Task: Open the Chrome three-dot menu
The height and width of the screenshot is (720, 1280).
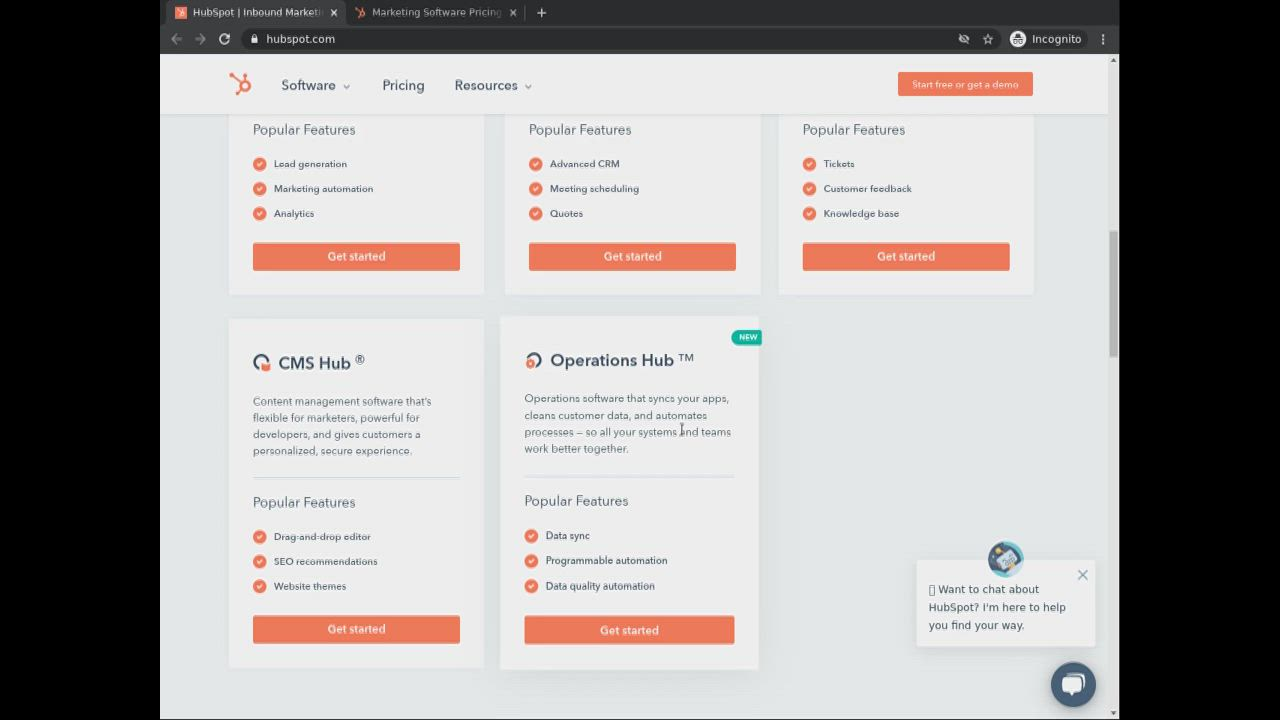Action: [x=1103, y=39]
